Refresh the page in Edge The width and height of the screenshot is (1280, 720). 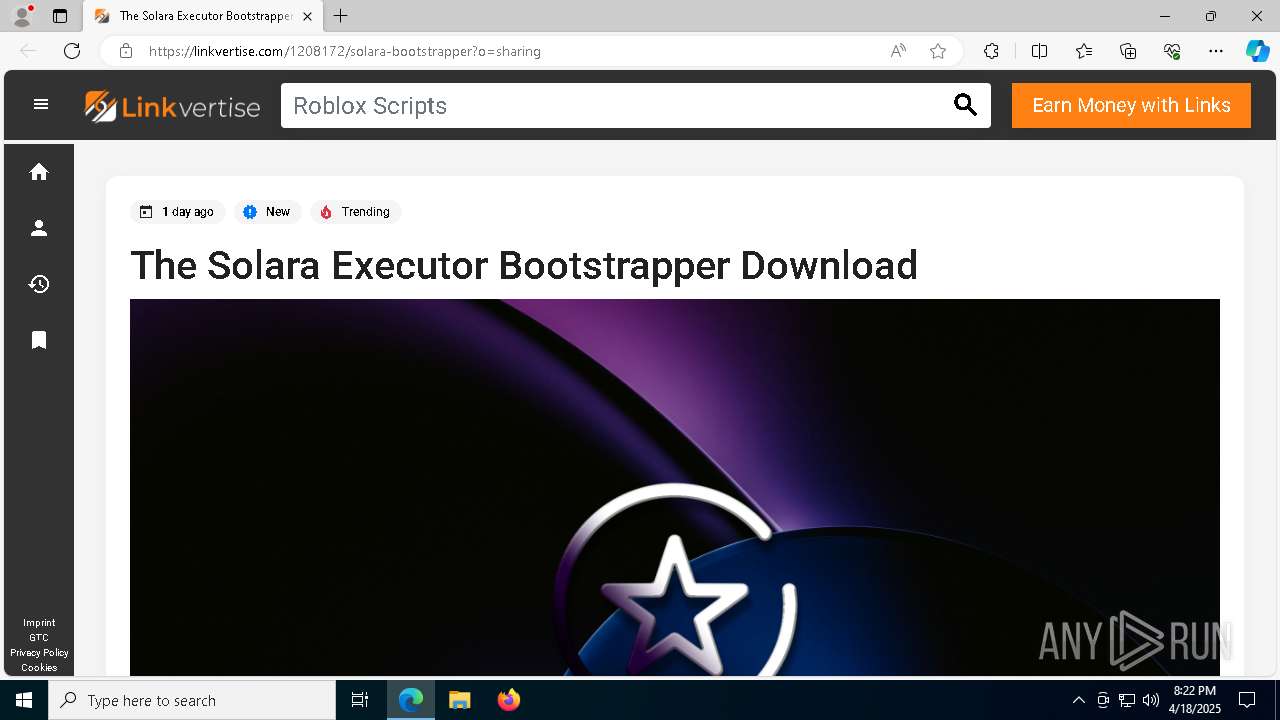[72, 51]
